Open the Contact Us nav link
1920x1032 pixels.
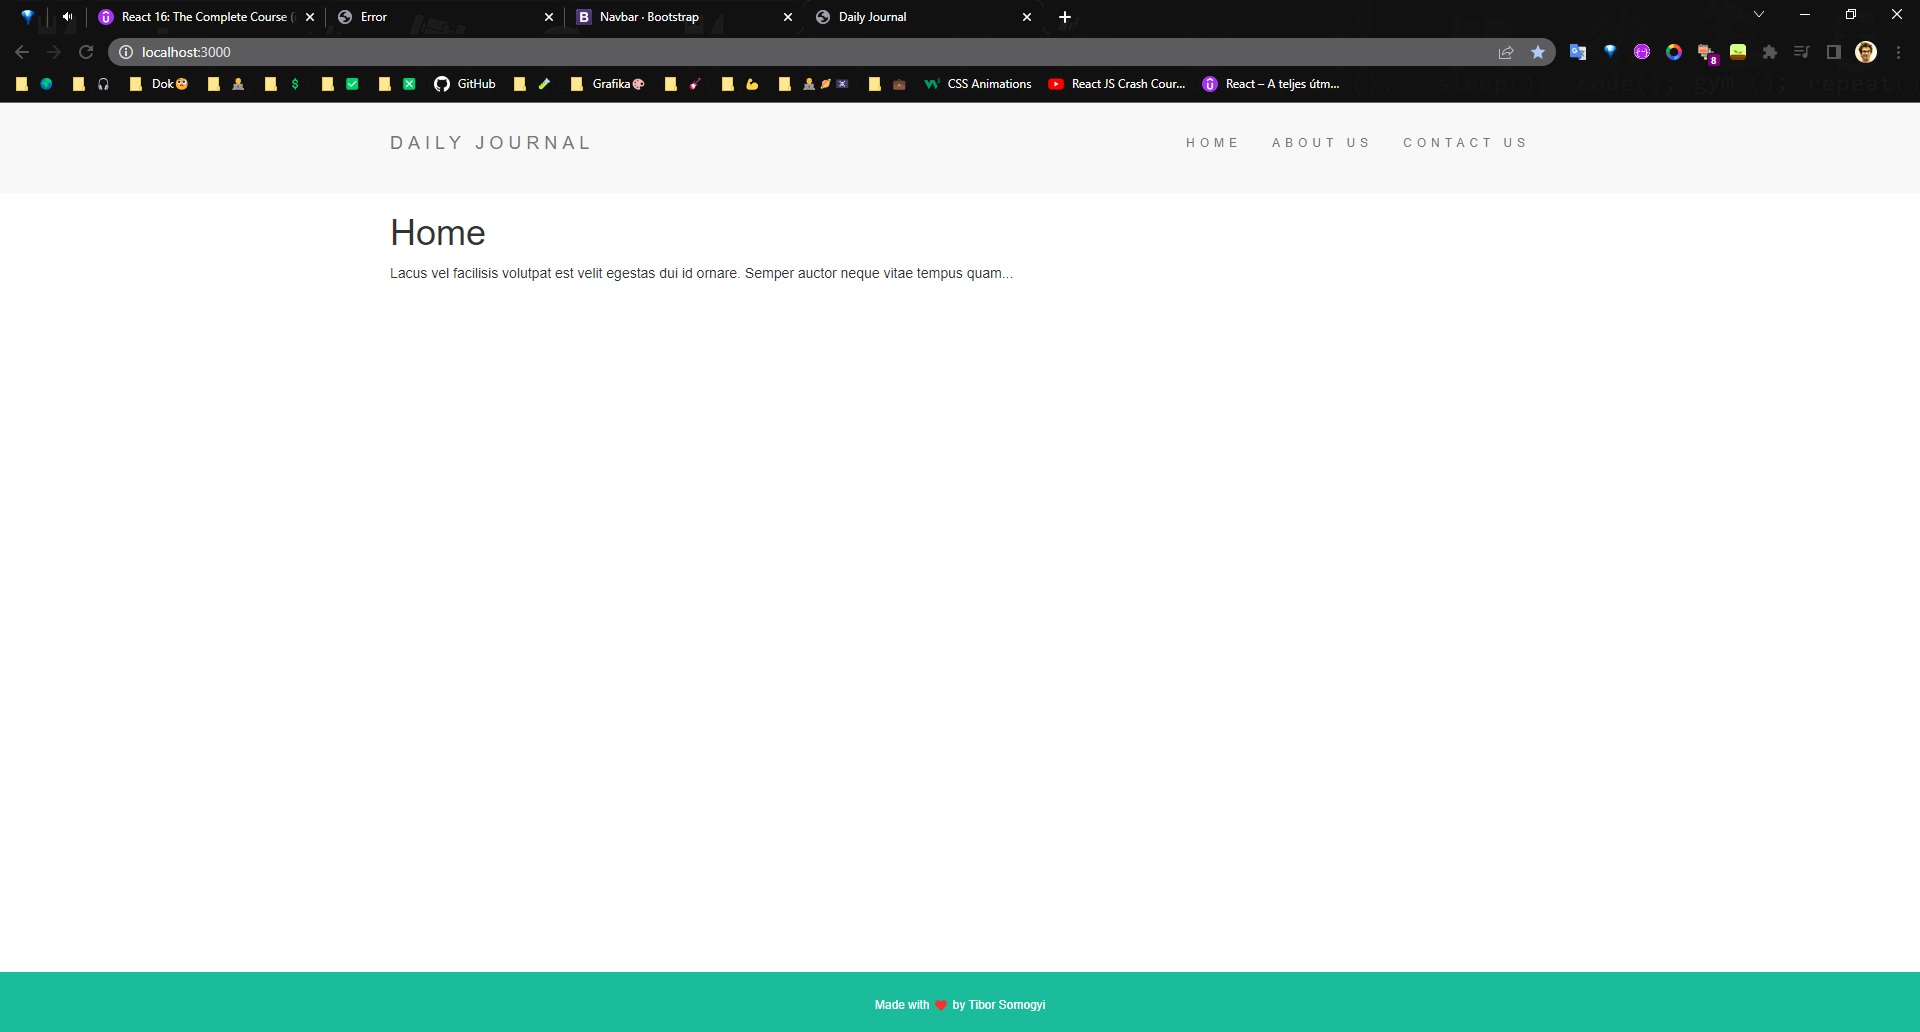pos(1465,143)
